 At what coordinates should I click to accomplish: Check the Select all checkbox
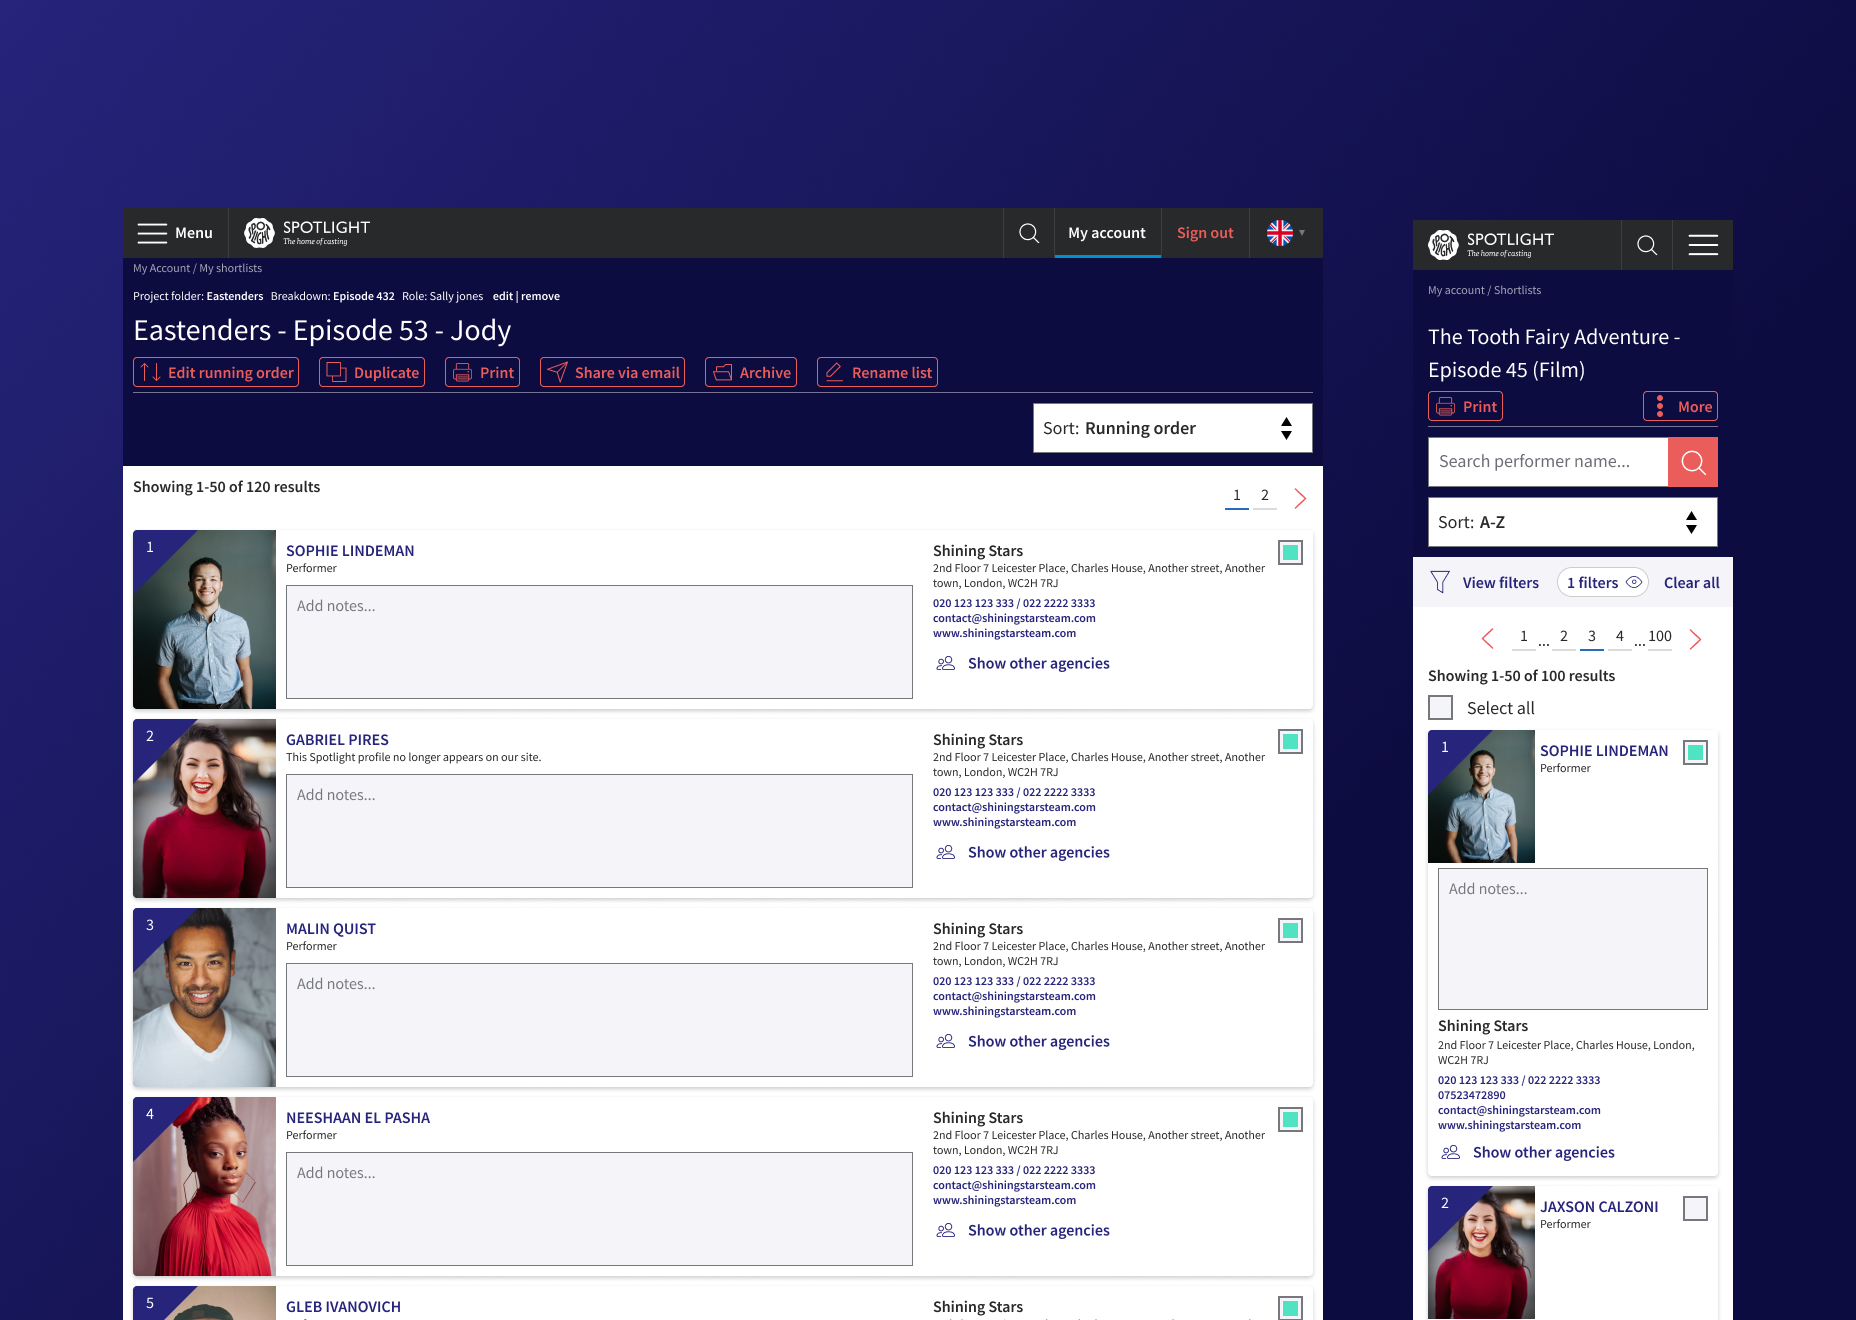click(x=1441, y=708)
